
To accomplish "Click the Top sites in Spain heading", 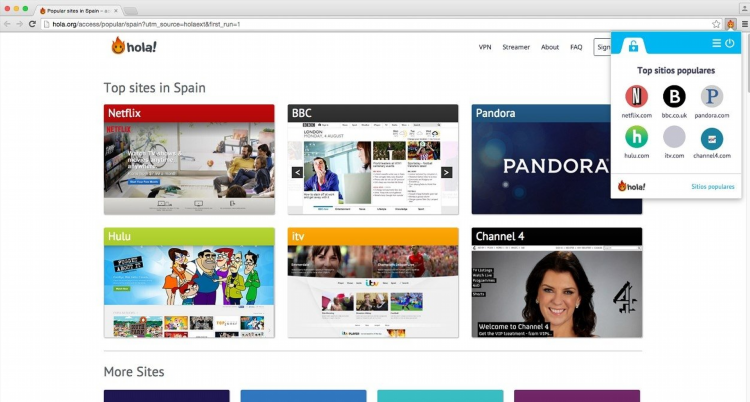I will coord(154,88).
